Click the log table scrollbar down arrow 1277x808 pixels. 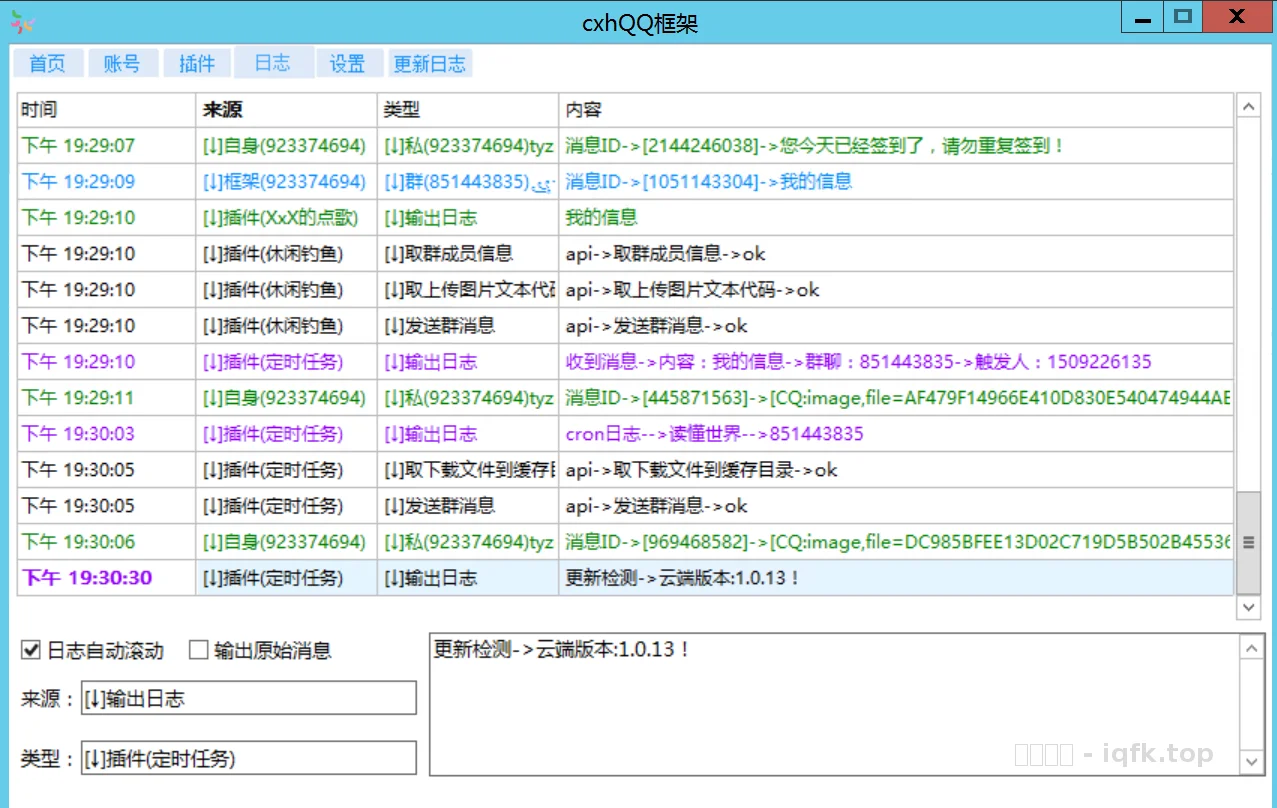(x=1248, y=607)
